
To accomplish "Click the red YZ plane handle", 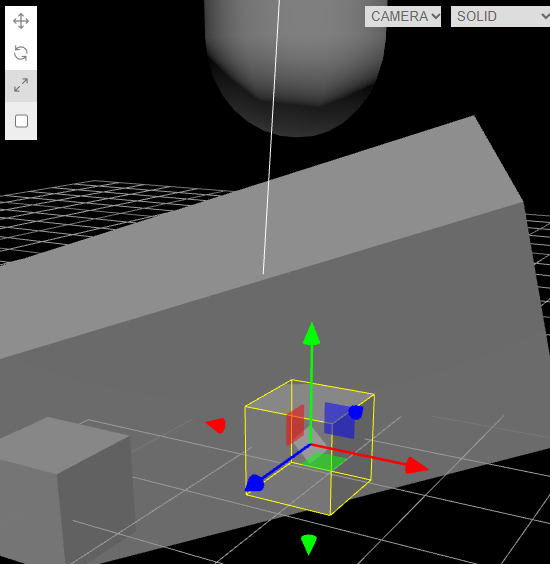I will click(295, 425).
